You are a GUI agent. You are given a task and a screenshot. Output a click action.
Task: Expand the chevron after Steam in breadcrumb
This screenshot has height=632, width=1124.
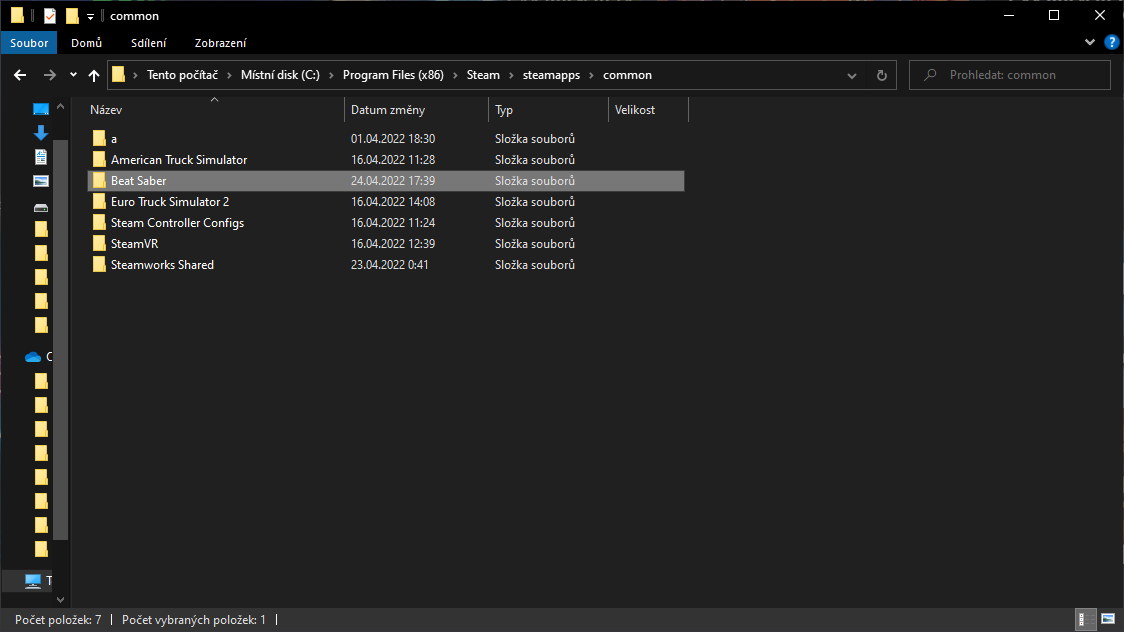511,75
